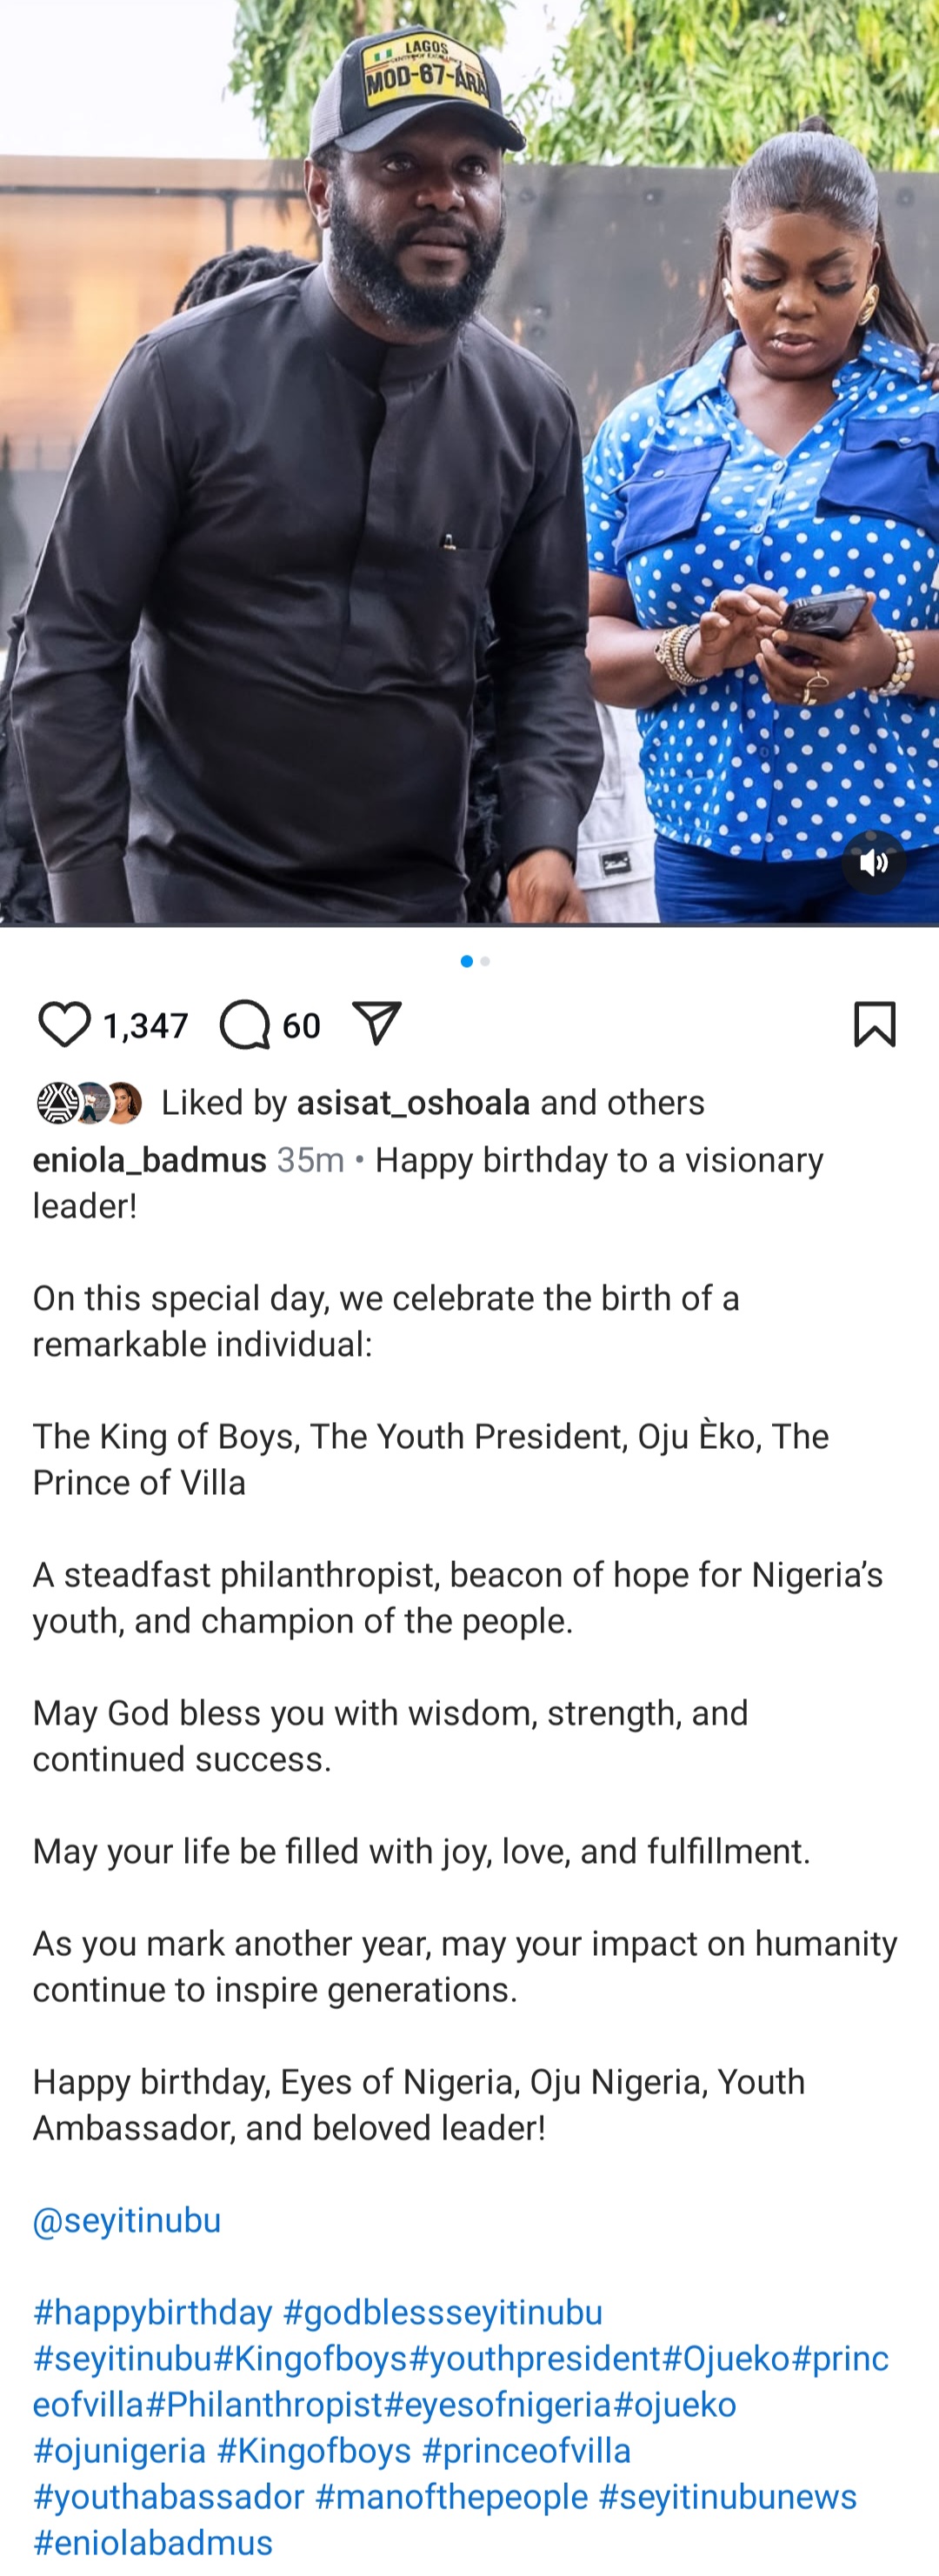This screenshot has width=939, height=2576.
Task: Tap the #manofthepeople hashtag
Action: tap(451, 2496)
